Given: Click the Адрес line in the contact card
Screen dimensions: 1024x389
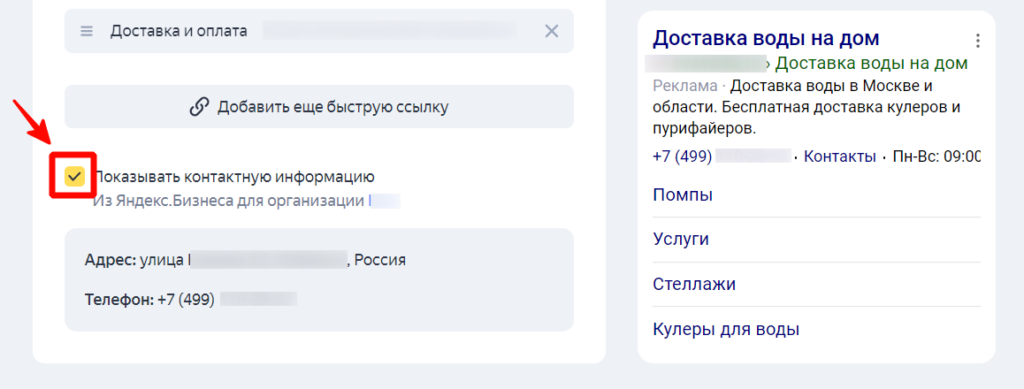Looking at the screenshot, I should [245, 260].
